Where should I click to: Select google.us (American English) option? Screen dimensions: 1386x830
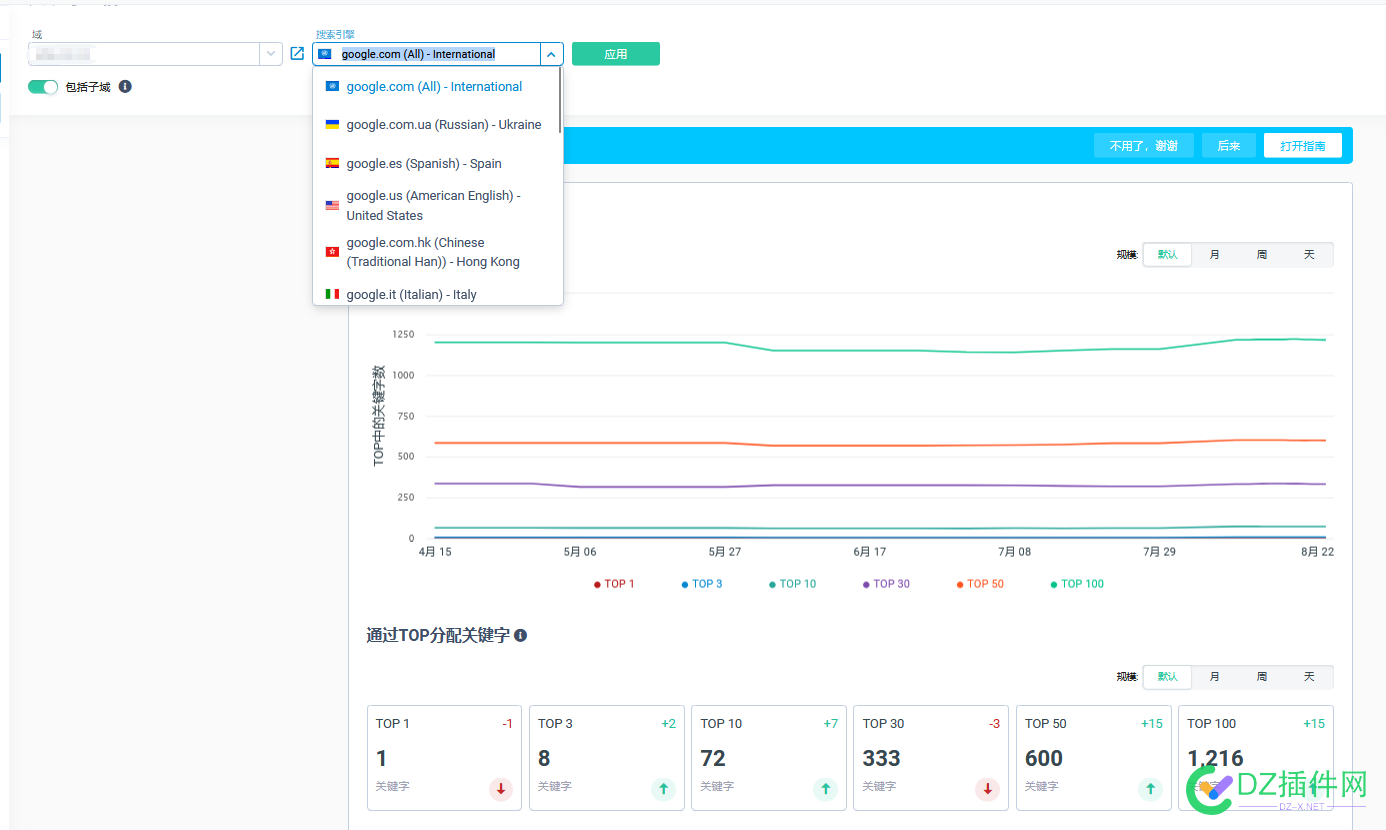click(437, 205)
